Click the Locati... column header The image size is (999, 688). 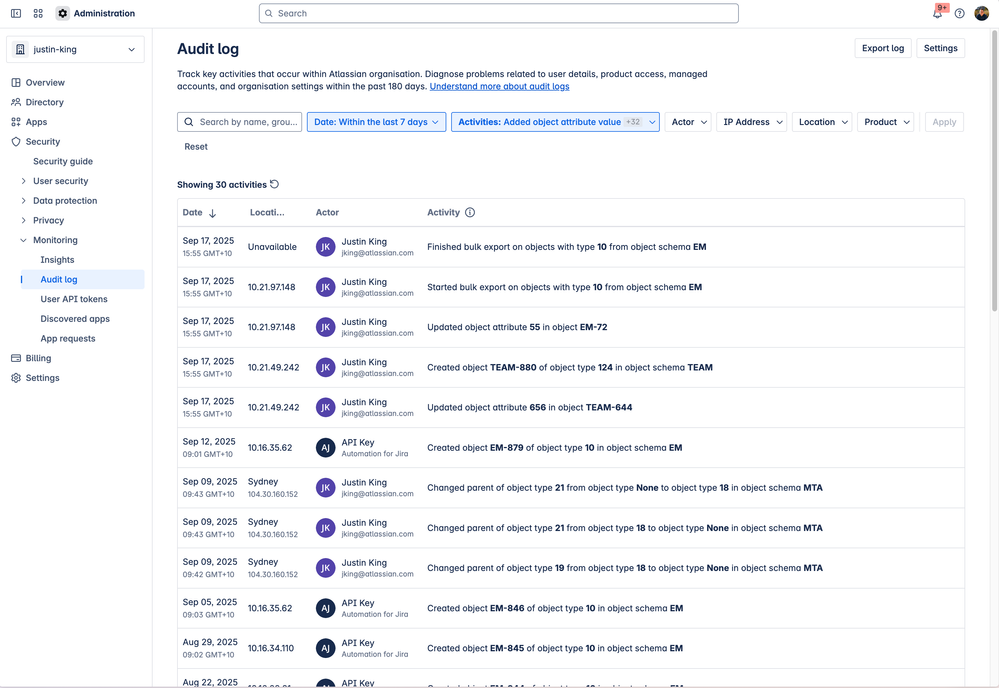pyautogui.click(x=267, y=212)
